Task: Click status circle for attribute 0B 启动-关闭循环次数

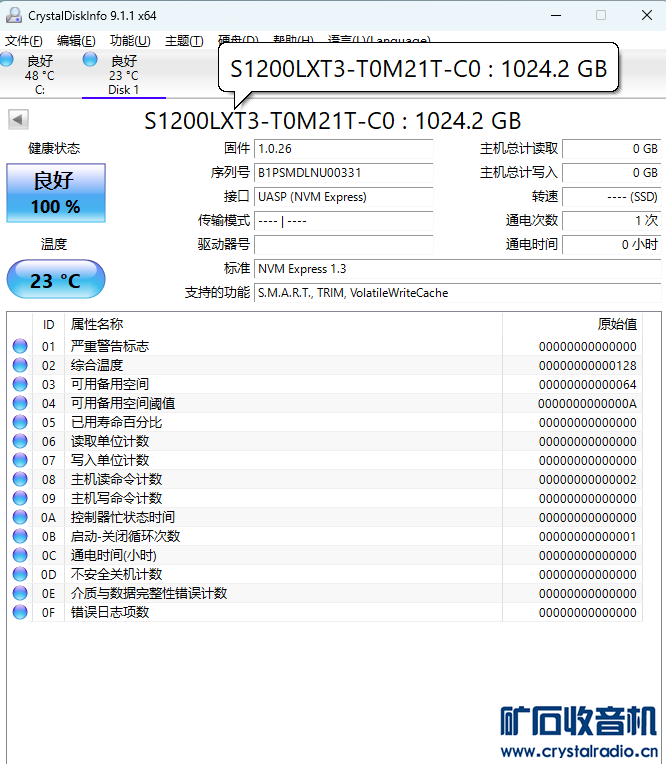Action: (20, 536)
